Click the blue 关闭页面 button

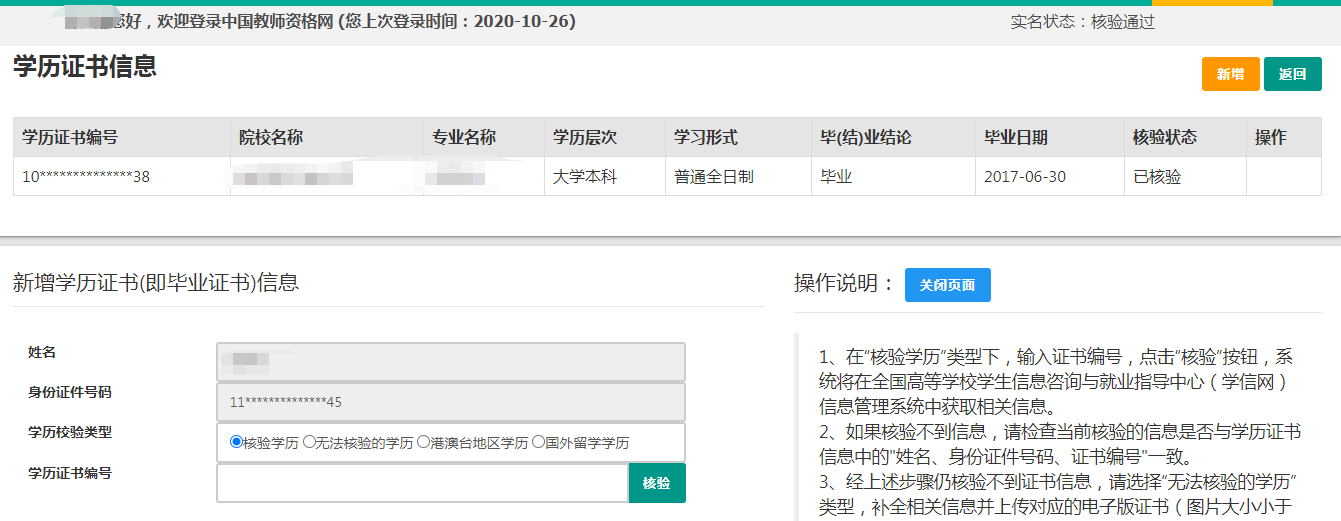pyautogui.click(x=947, y=284)
